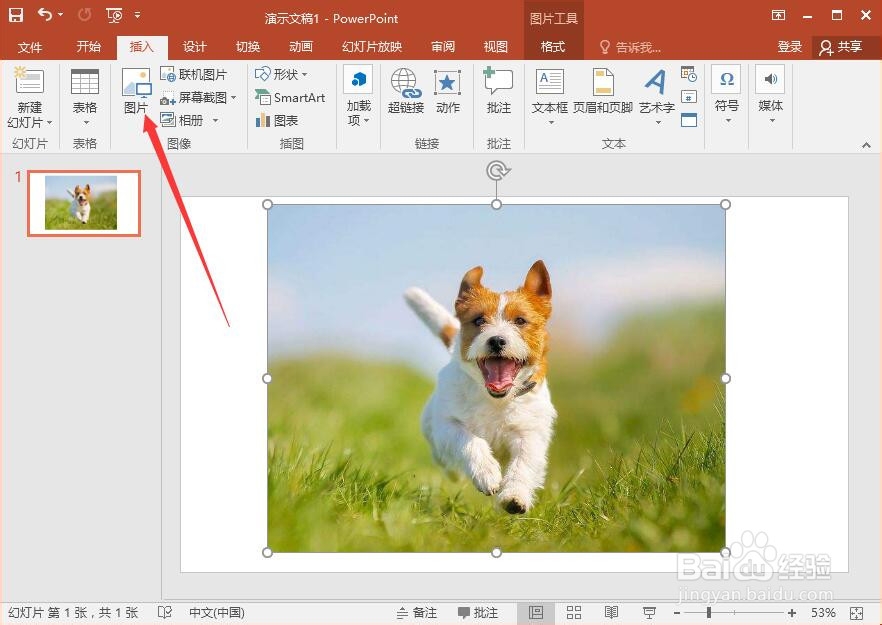Switch to the 审阅 ribbon tab
The image size is (882, 625).
[443, 47]
